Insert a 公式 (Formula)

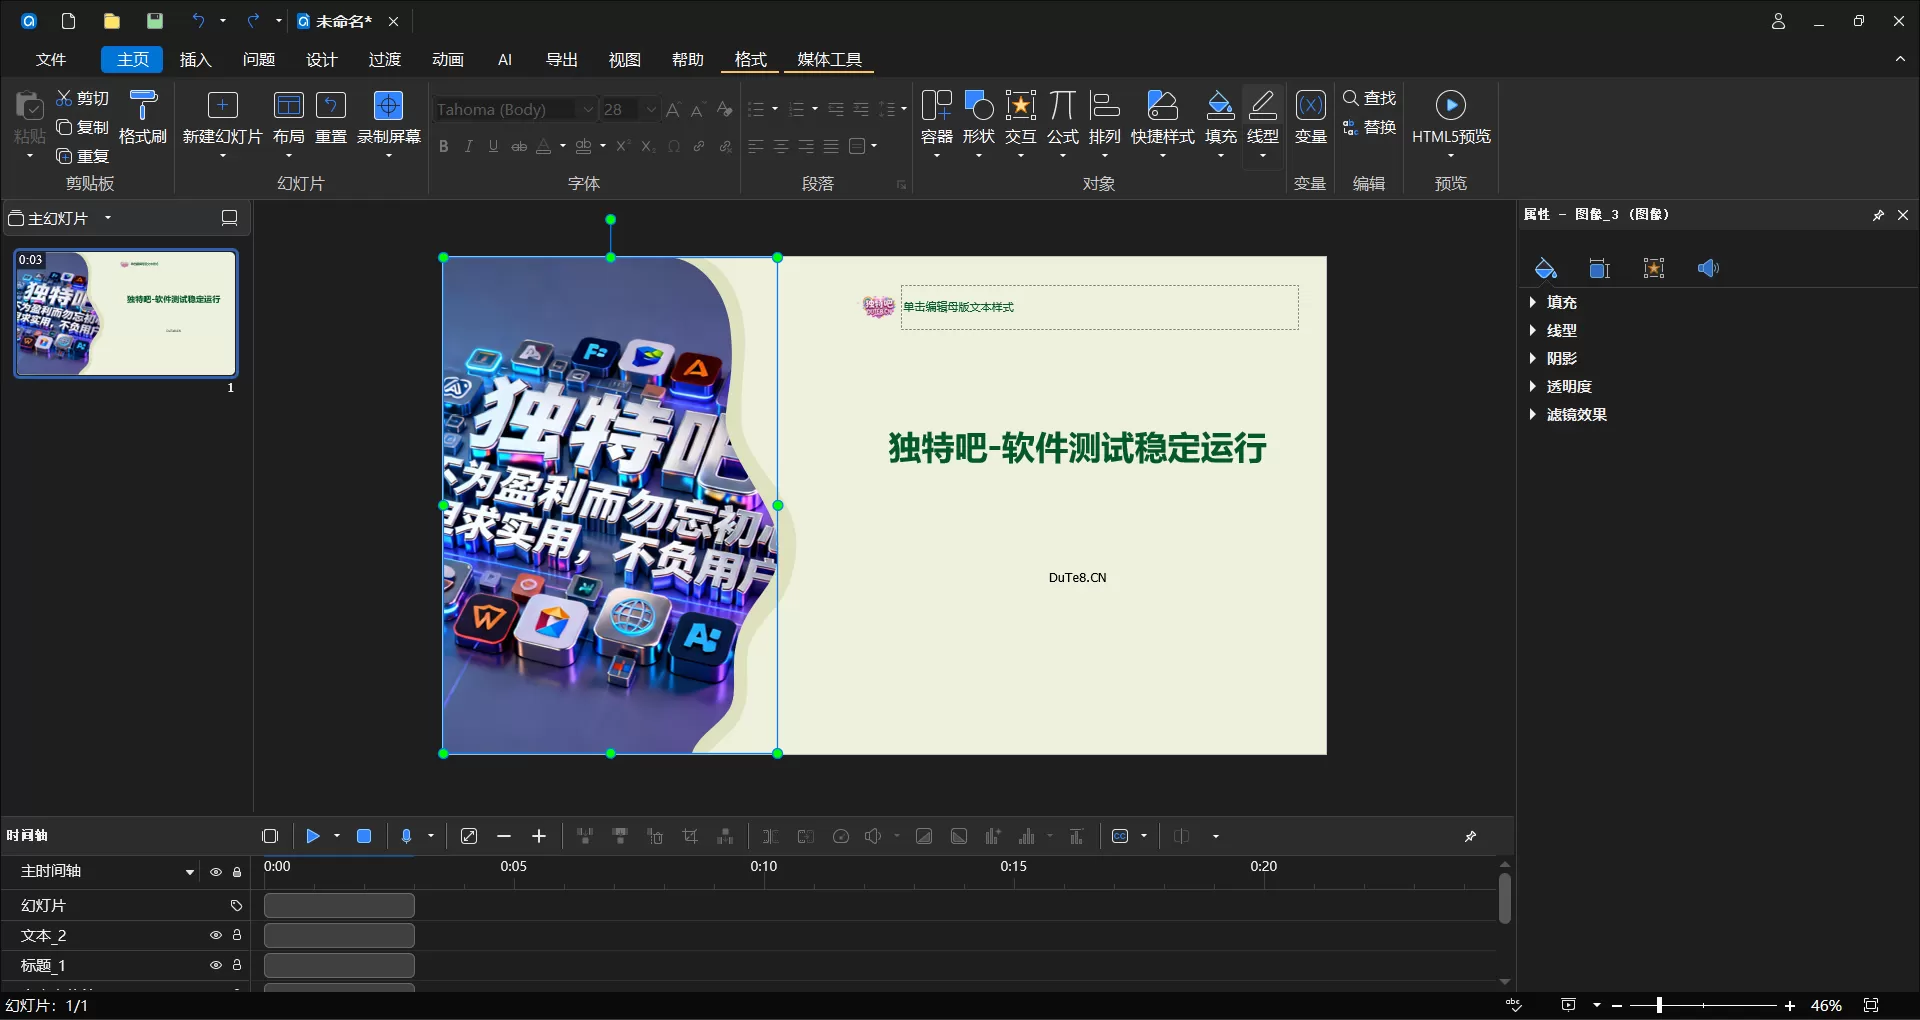click(1062, 118)
